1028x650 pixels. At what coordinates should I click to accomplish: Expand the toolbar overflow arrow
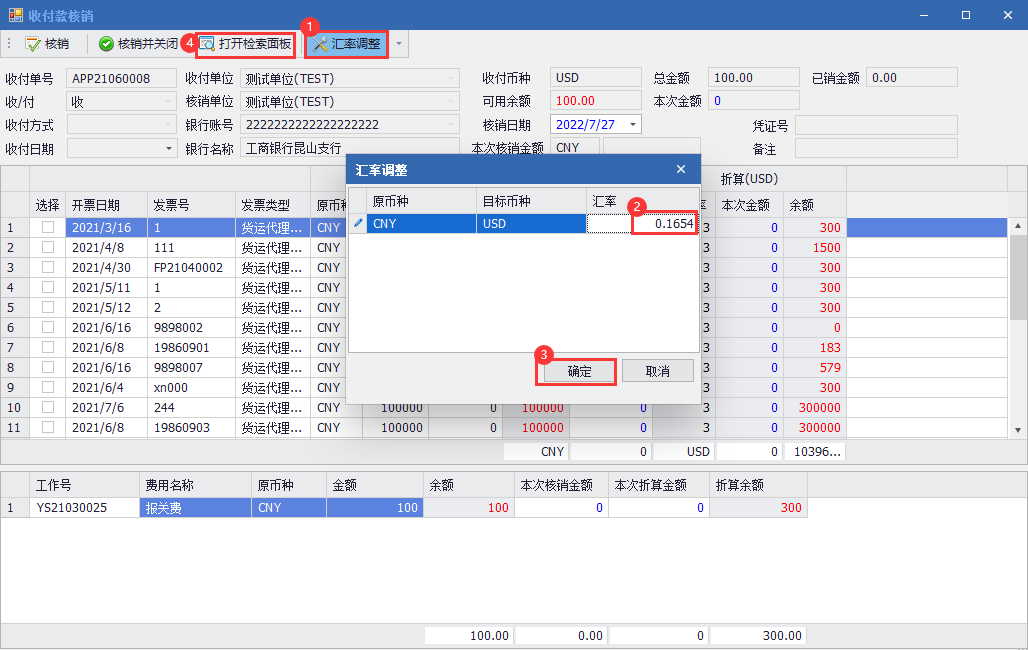(399, 44)
